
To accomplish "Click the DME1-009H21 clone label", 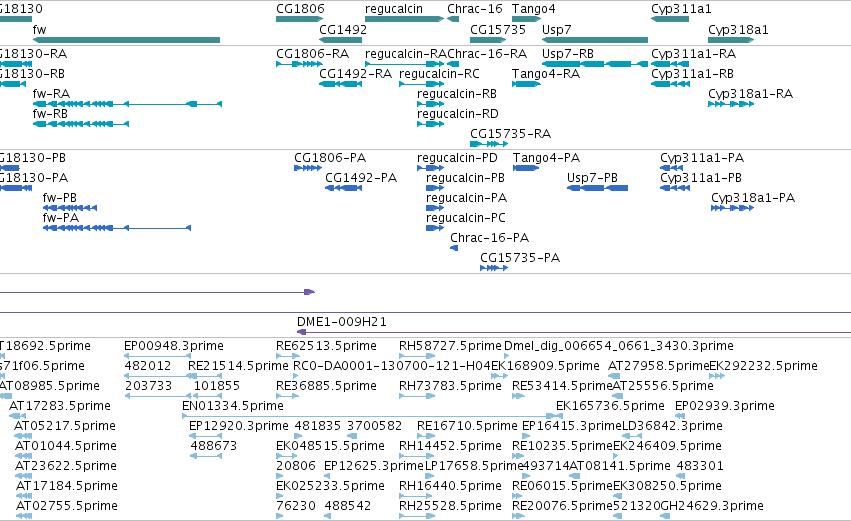I will [342, 322].
